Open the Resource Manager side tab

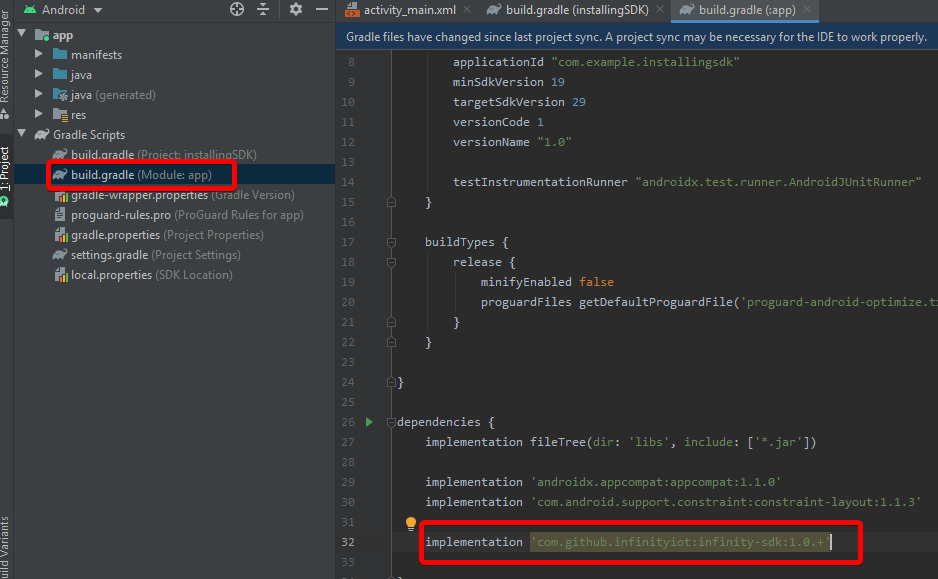click(5, 55)
